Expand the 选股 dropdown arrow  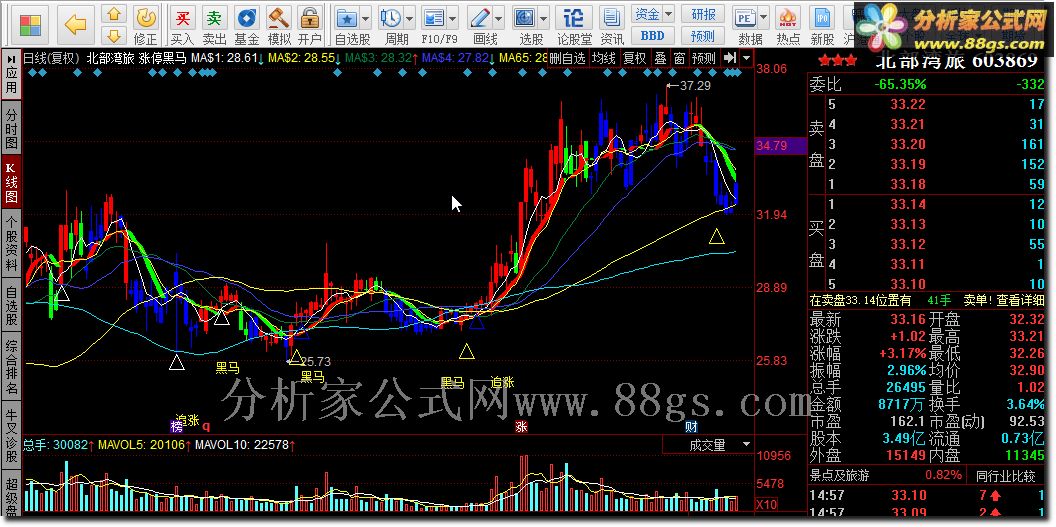tap(543, 18)
